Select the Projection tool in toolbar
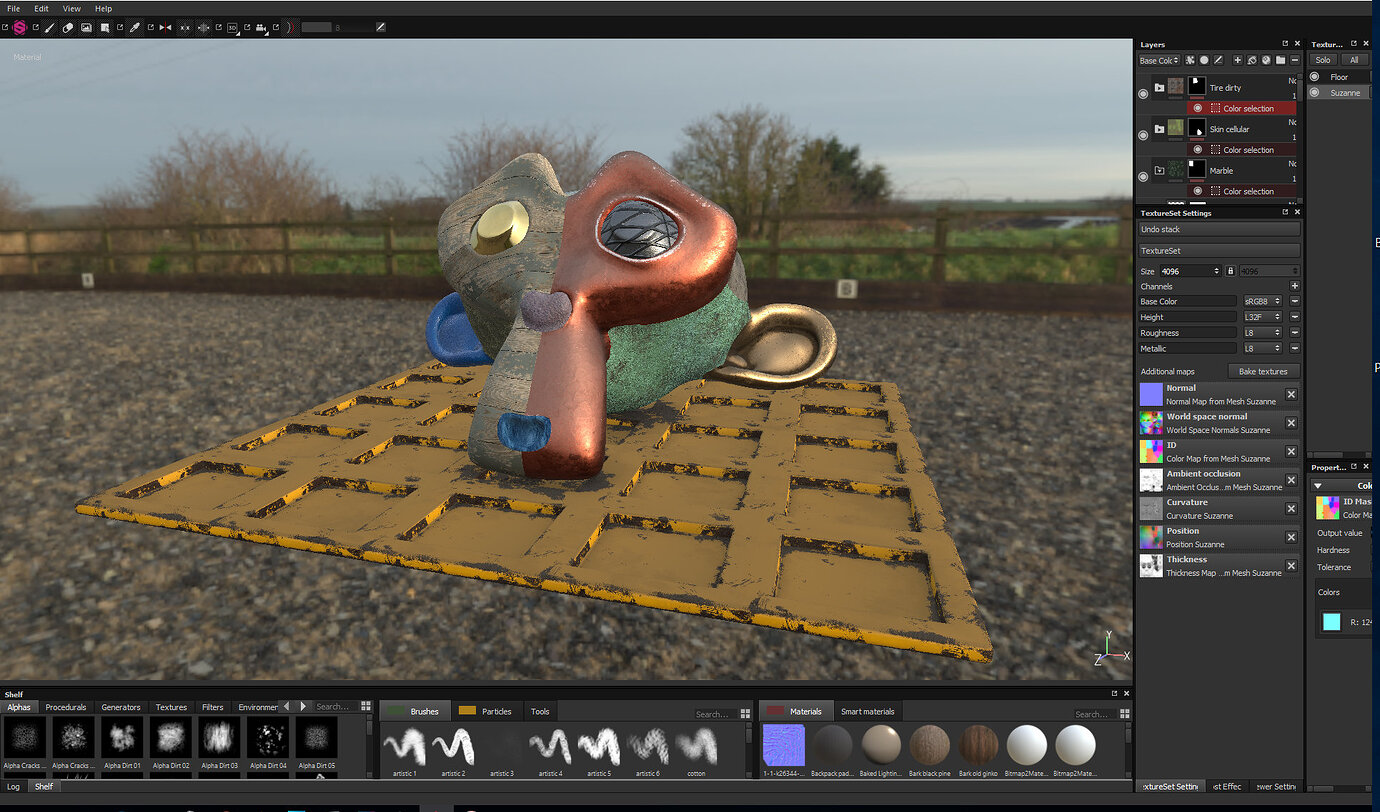Image resolution: width=1380 pixels, height=812 pixels. [87, 27]
